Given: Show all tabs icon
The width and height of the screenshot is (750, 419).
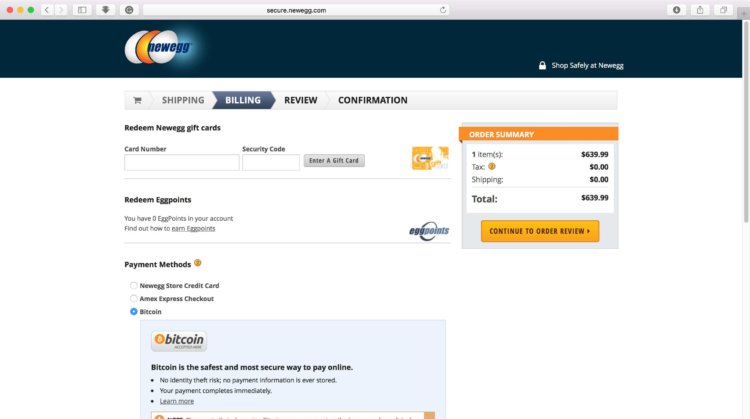Looking at the screenshot, I should (x=723, y=10).
